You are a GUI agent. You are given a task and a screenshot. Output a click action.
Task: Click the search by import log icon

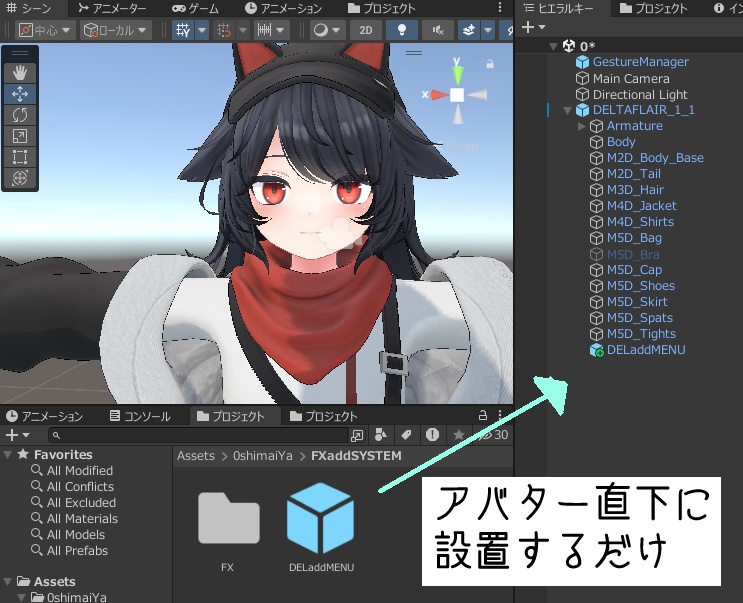(432, 434)
